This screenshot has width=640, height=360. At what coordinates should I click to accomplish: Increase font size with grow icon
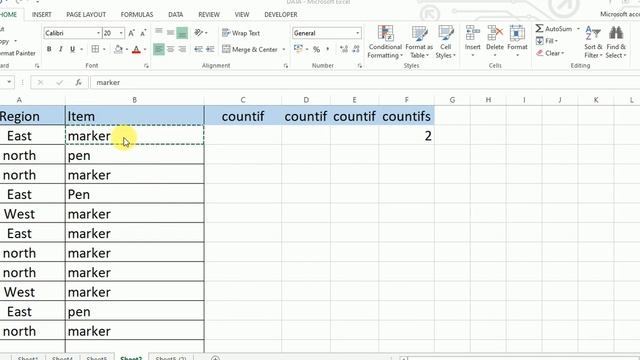(131, 33)
